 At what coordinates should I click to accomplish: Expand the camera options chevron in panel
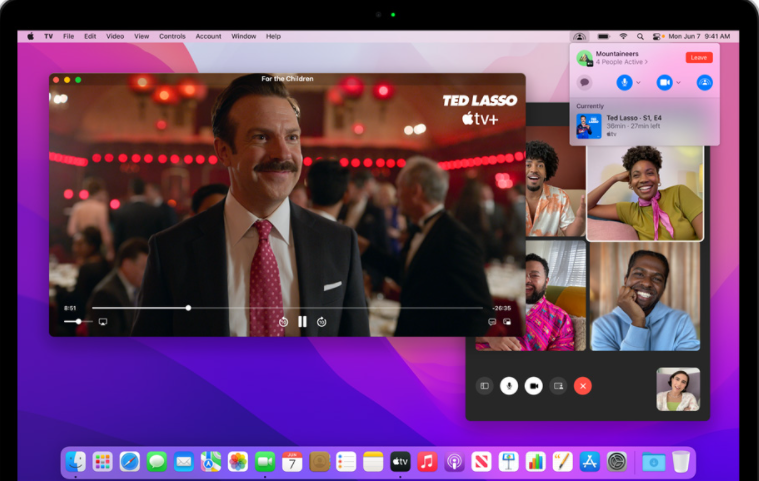(x=679, y=83)
